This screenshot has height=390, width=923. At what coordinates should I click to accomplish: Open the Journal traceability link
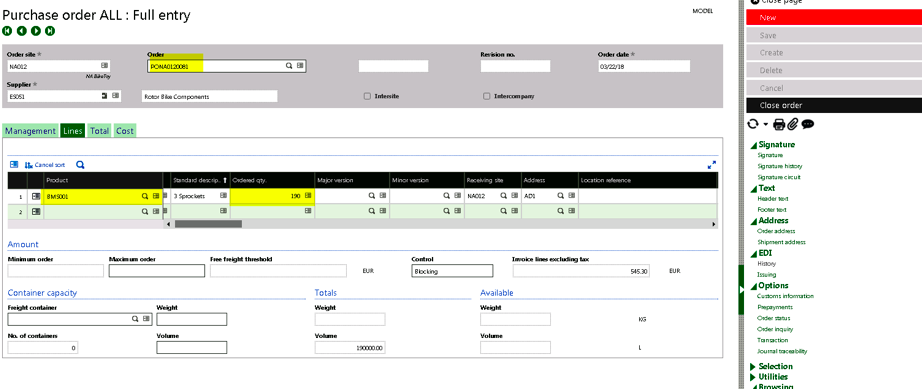tap(782, 351)
